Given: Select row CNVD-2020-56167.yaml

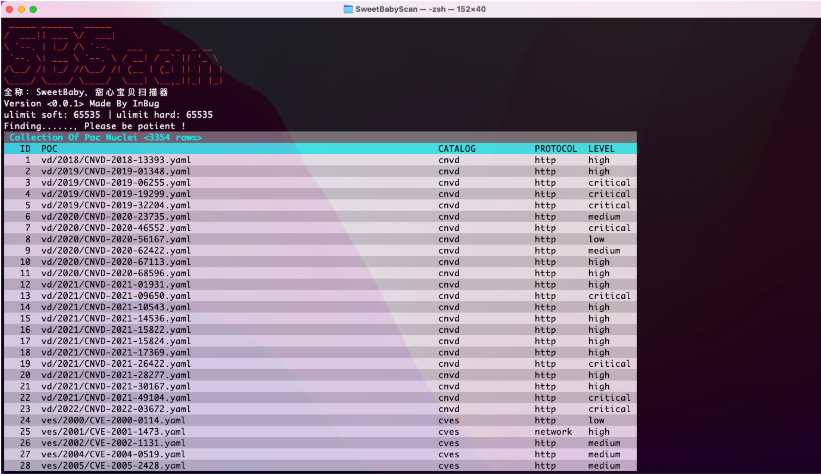Looking at the screenshot, I should [320, 239].
